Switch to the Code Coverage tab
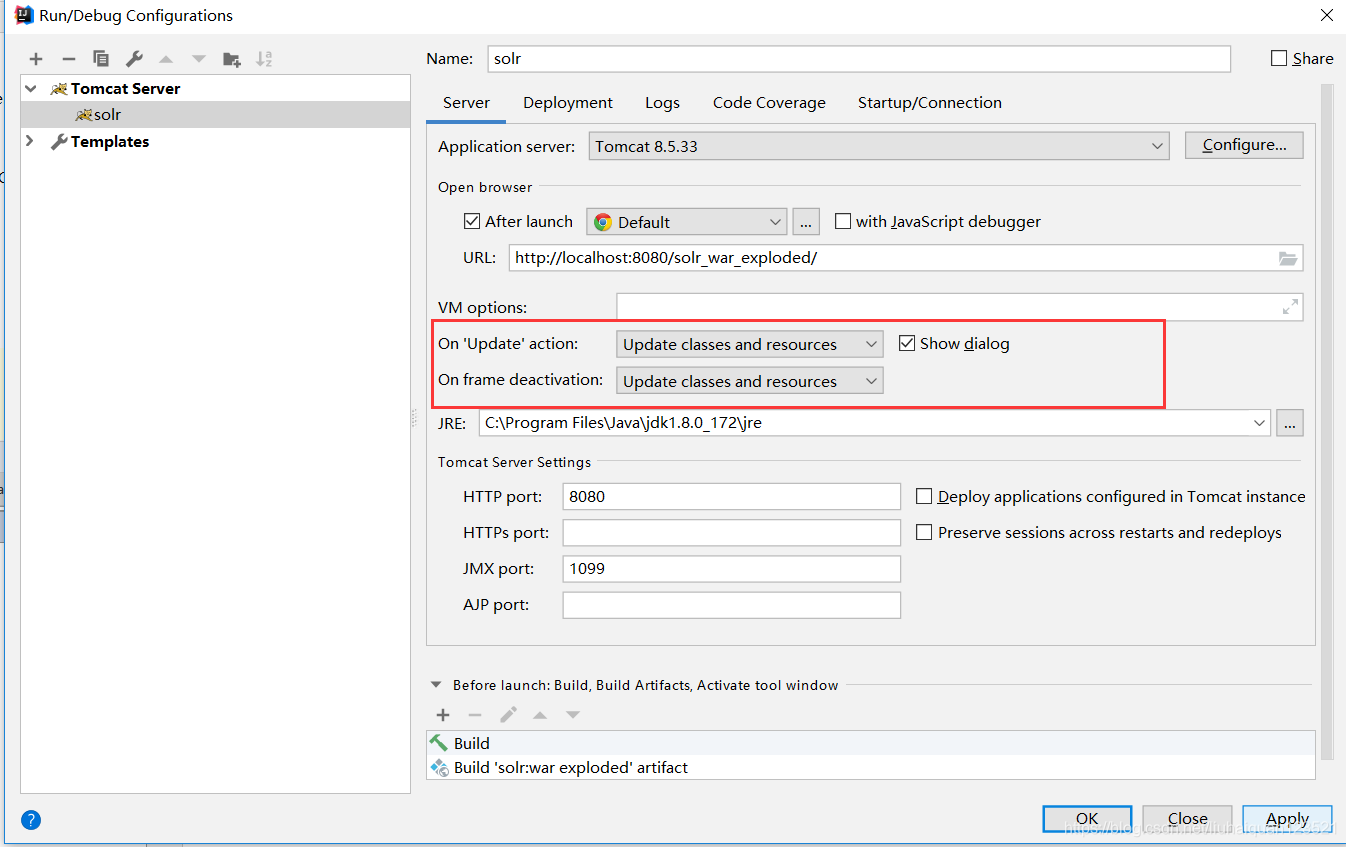Image resolution: width=1346 pixels, height=847 pixels. click(x=769, y=102)
